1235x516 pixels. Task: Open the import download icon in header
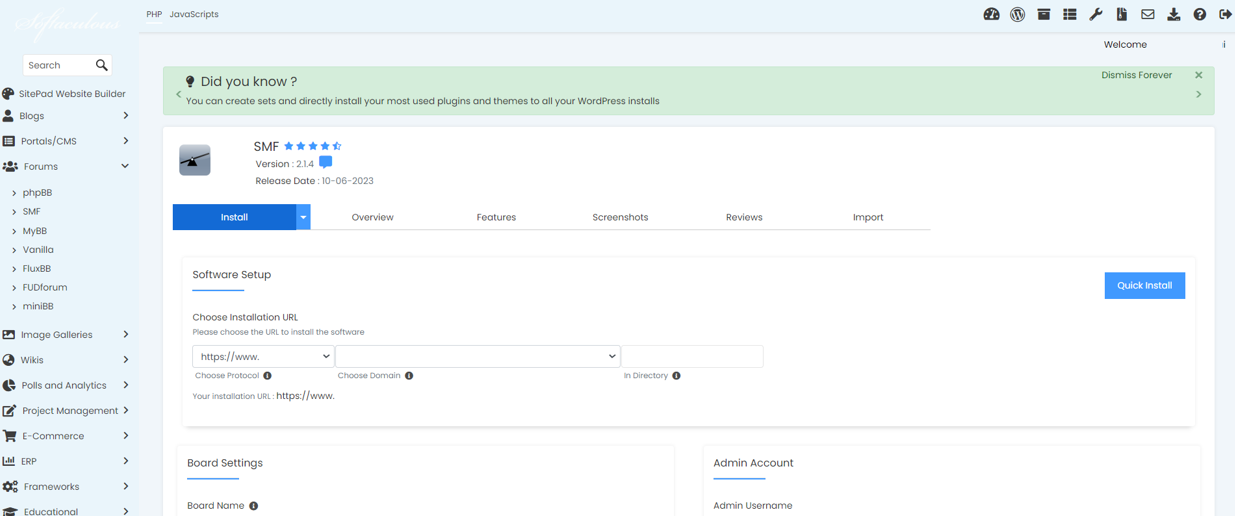coord(1173,14)
